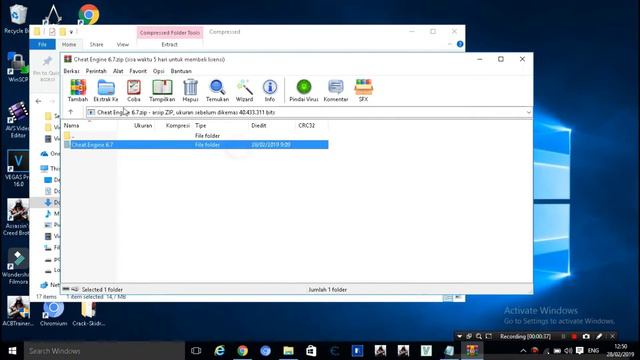Click the clock in the system tray
The height and width of the screenshot is (360, 640).
[x=620, y=350]
